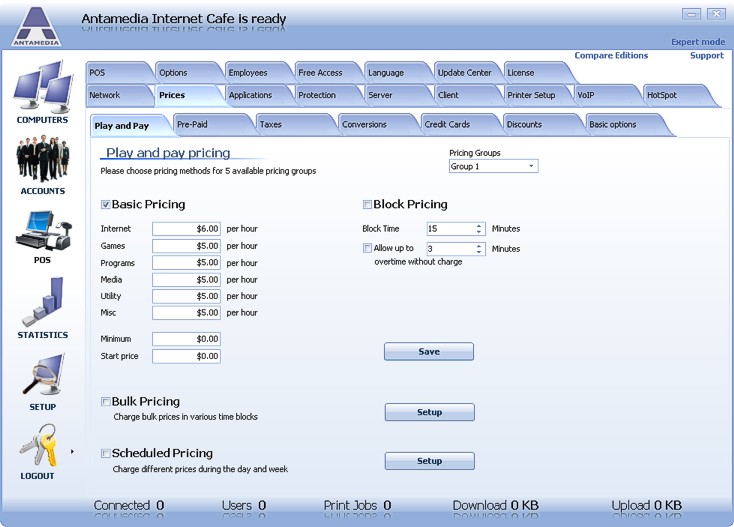Viewport: 734px width, 527px height.
Task: Click the Block Time minutes field
Action: point(450,229)
